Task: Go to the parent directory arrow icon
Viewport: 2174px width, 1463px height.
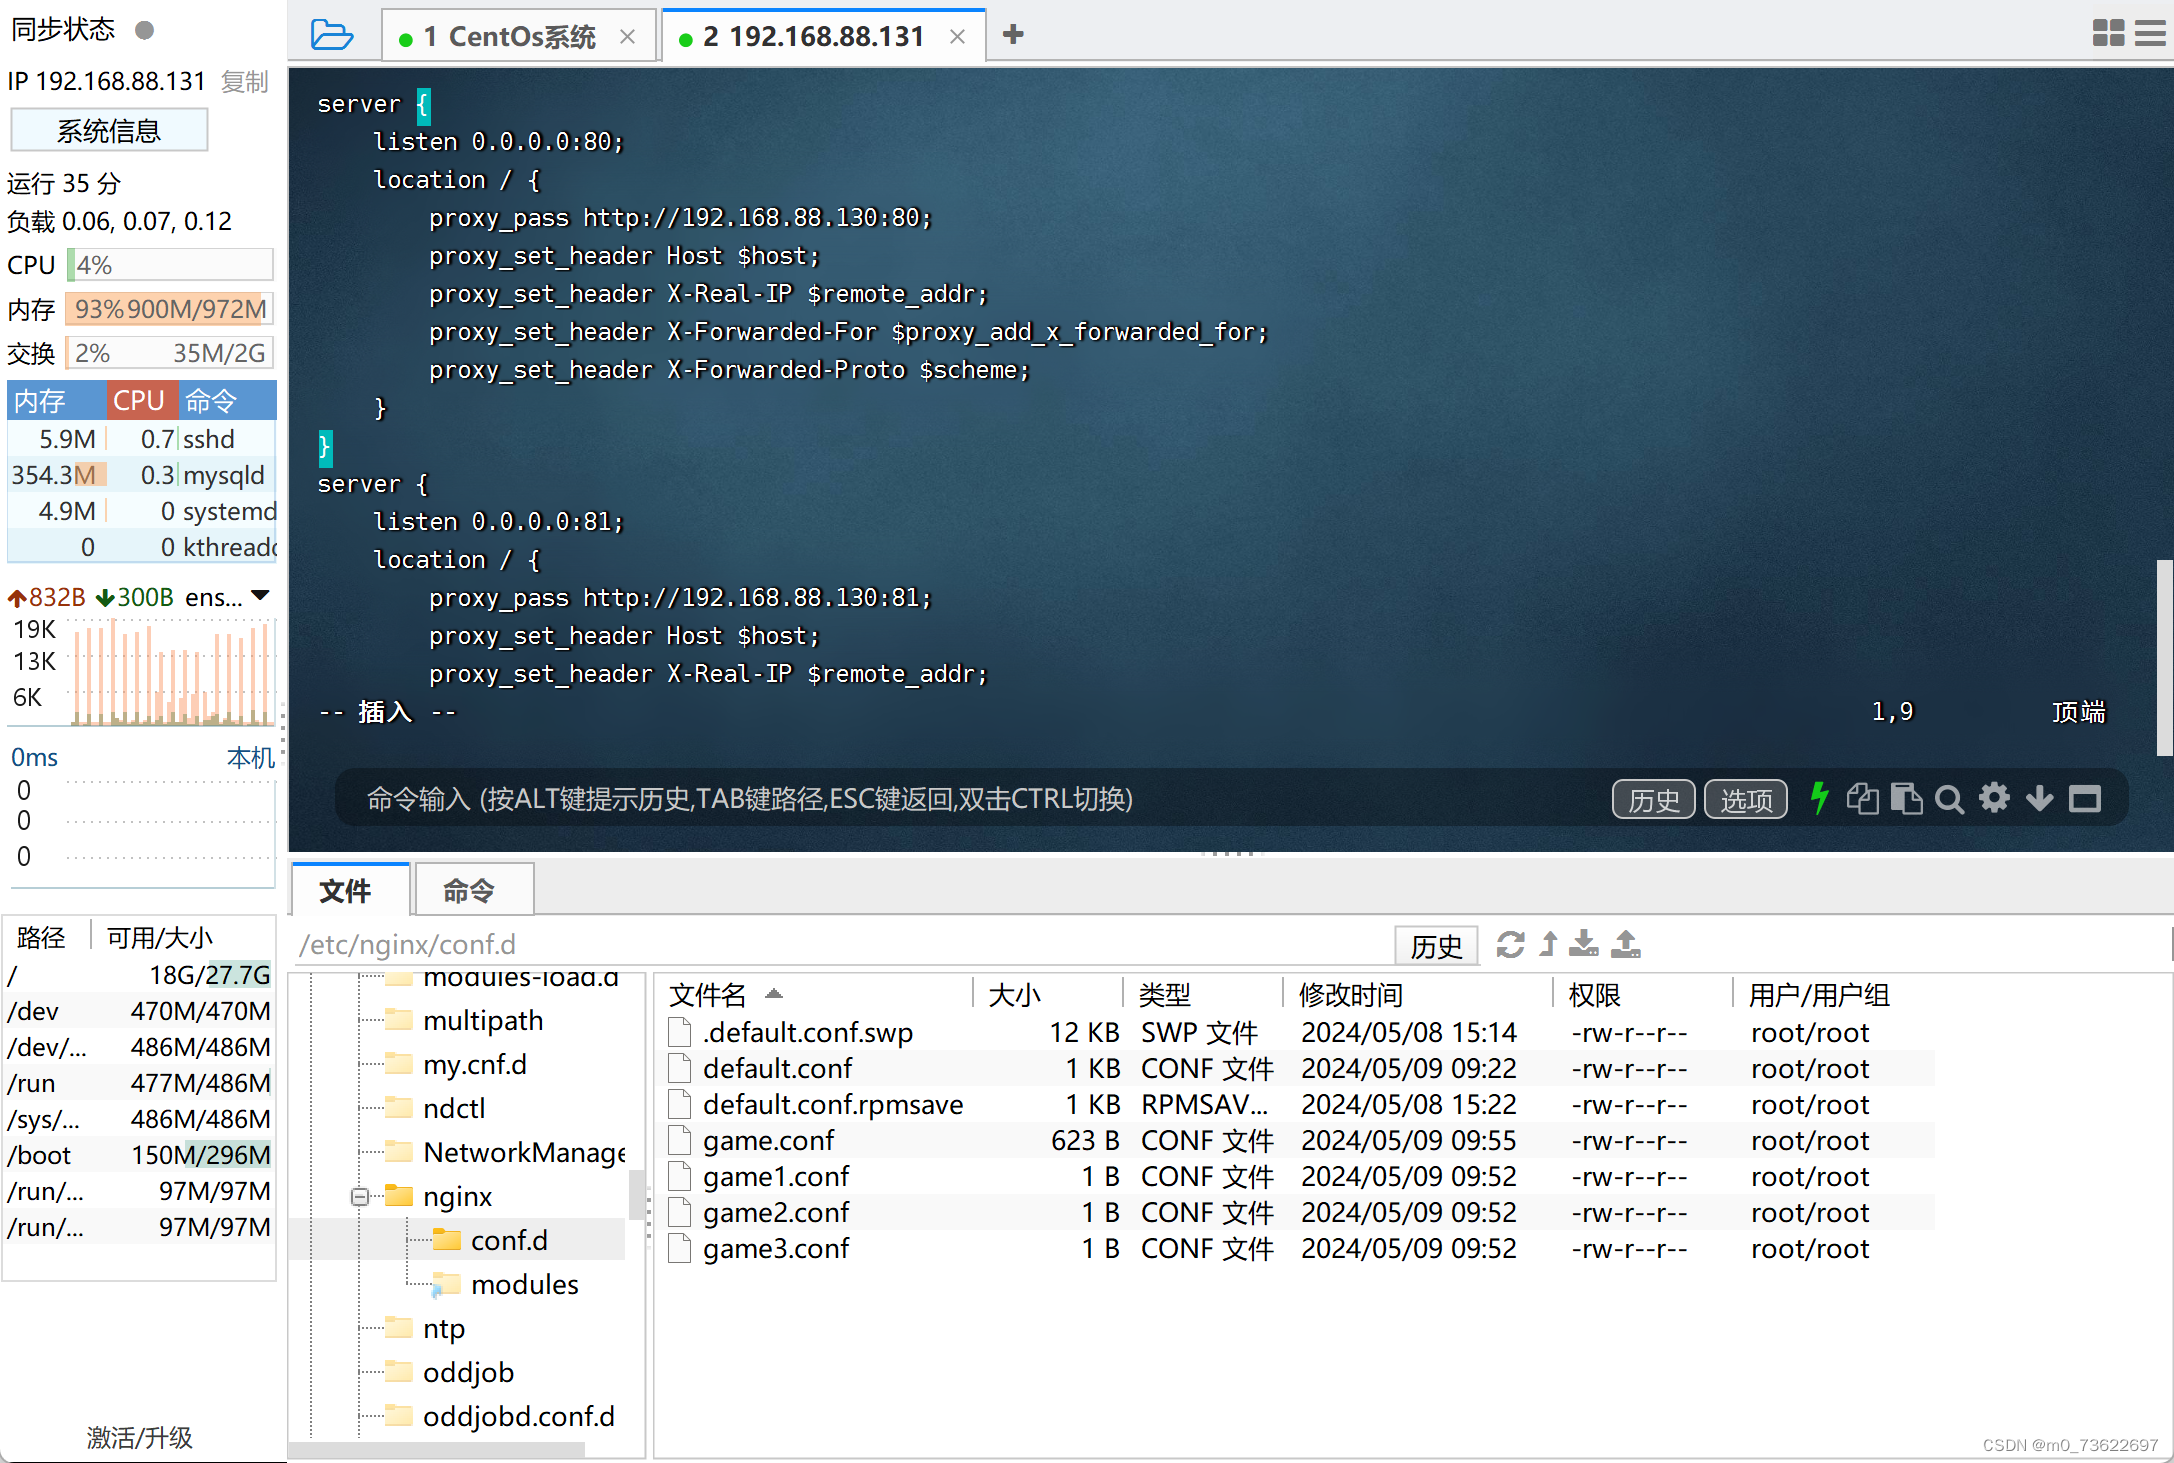Action: coord(1548,944)
